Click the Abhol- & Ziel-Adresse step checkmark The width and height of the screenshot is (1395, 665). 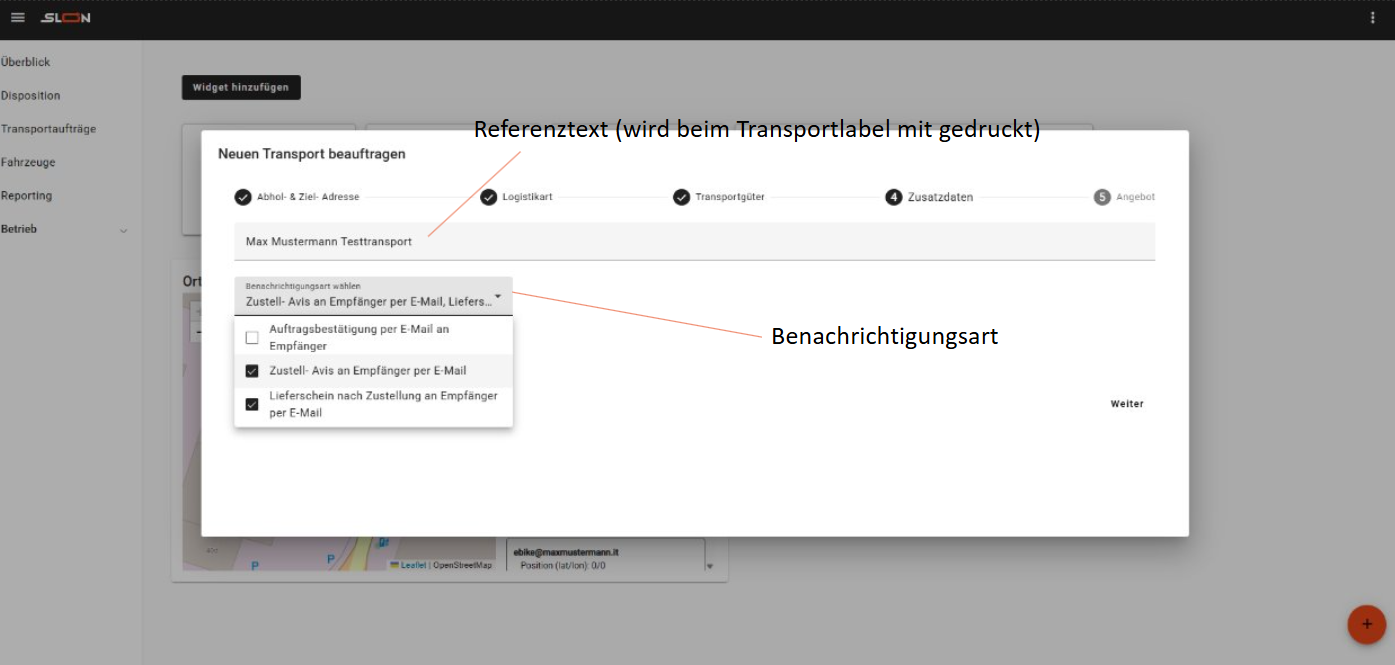tap(243, 197)
